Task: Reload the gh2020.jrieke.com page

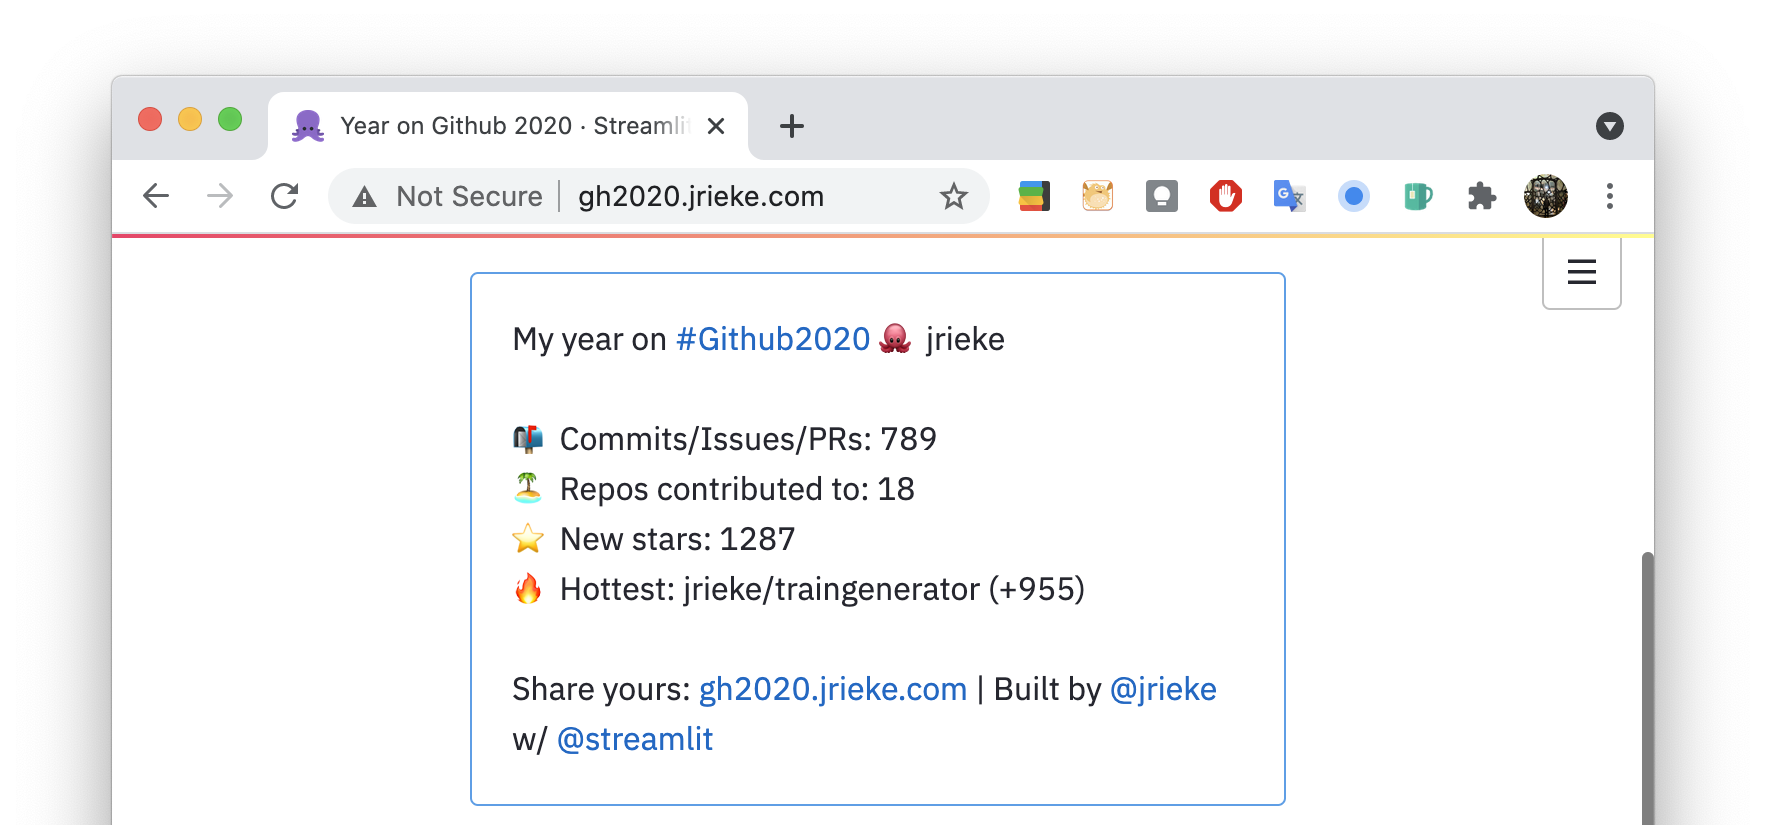Action: (x=285, y=196)
